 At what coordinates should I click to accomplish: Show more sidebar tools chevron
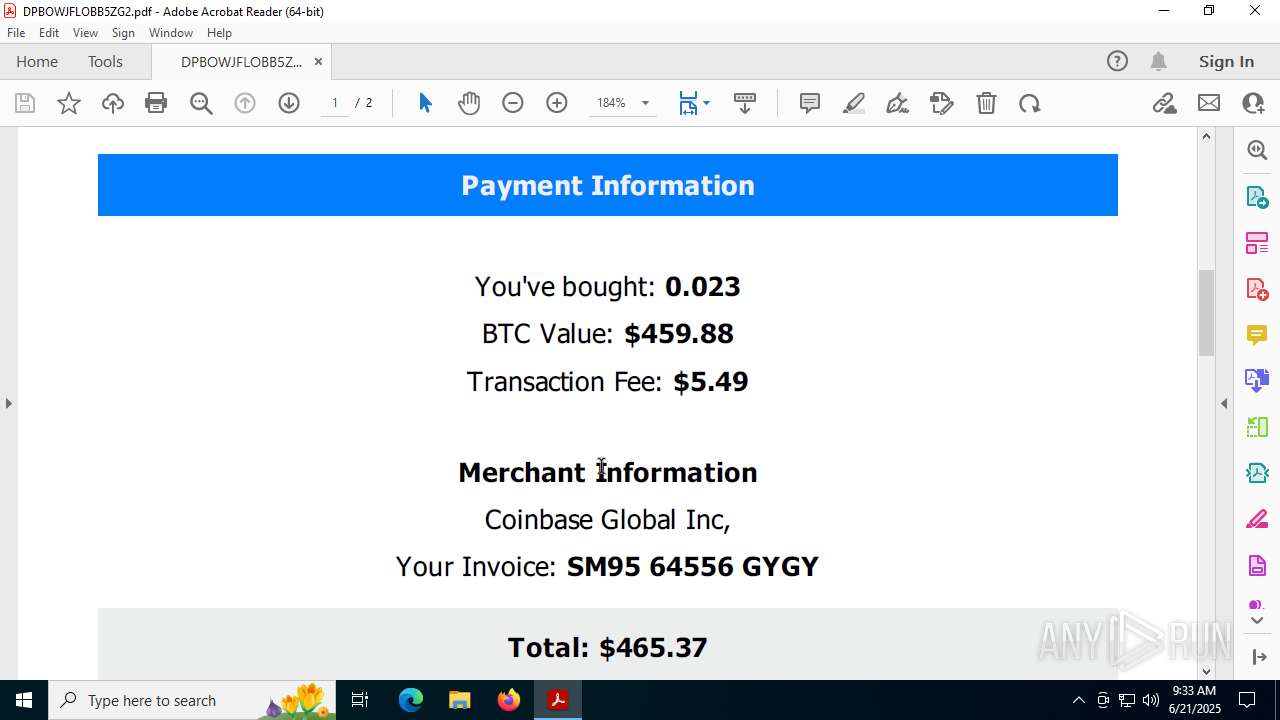click(1257, 620)
